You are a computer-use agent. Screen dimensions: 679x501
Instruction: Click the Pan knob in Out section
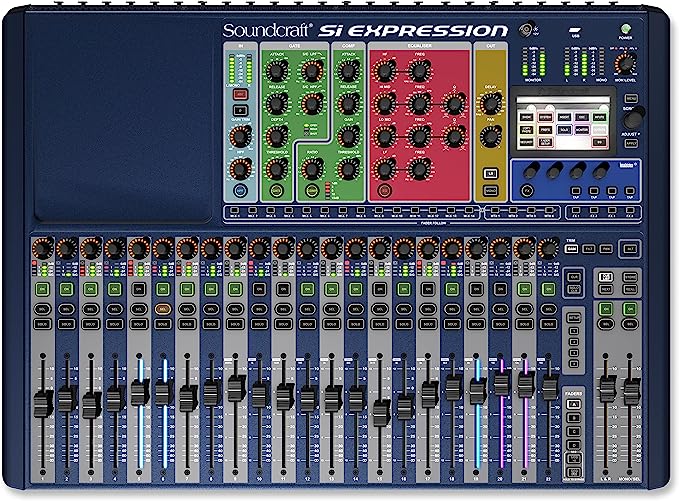(x=489, y=136)
